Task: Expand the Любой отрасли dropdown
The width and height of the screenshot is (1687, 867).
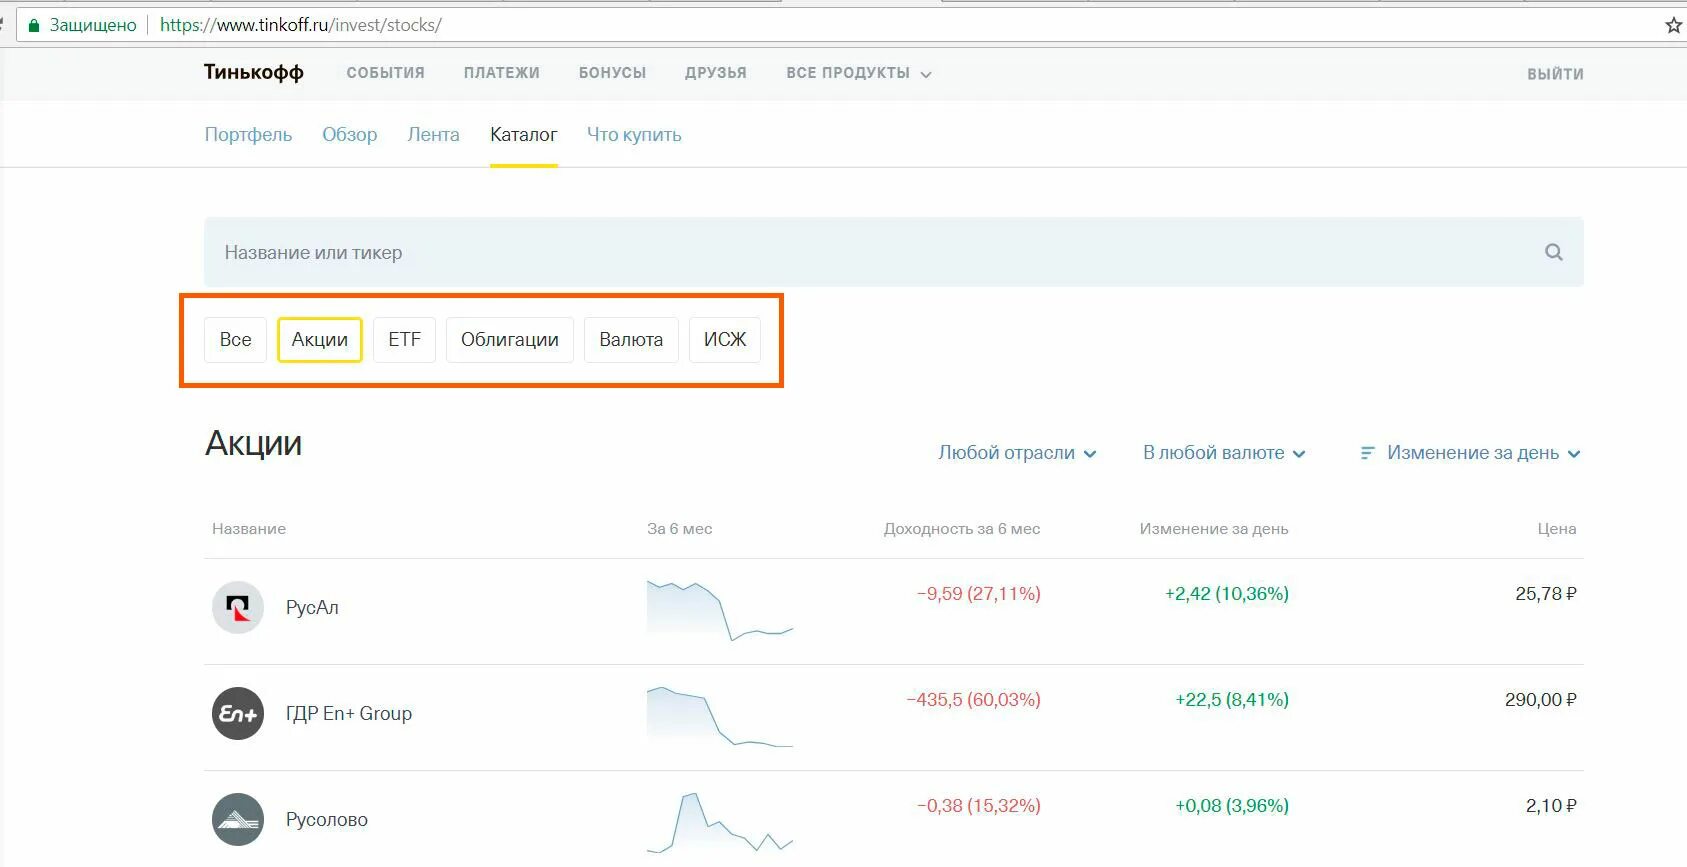Action: coord(1017,453)
